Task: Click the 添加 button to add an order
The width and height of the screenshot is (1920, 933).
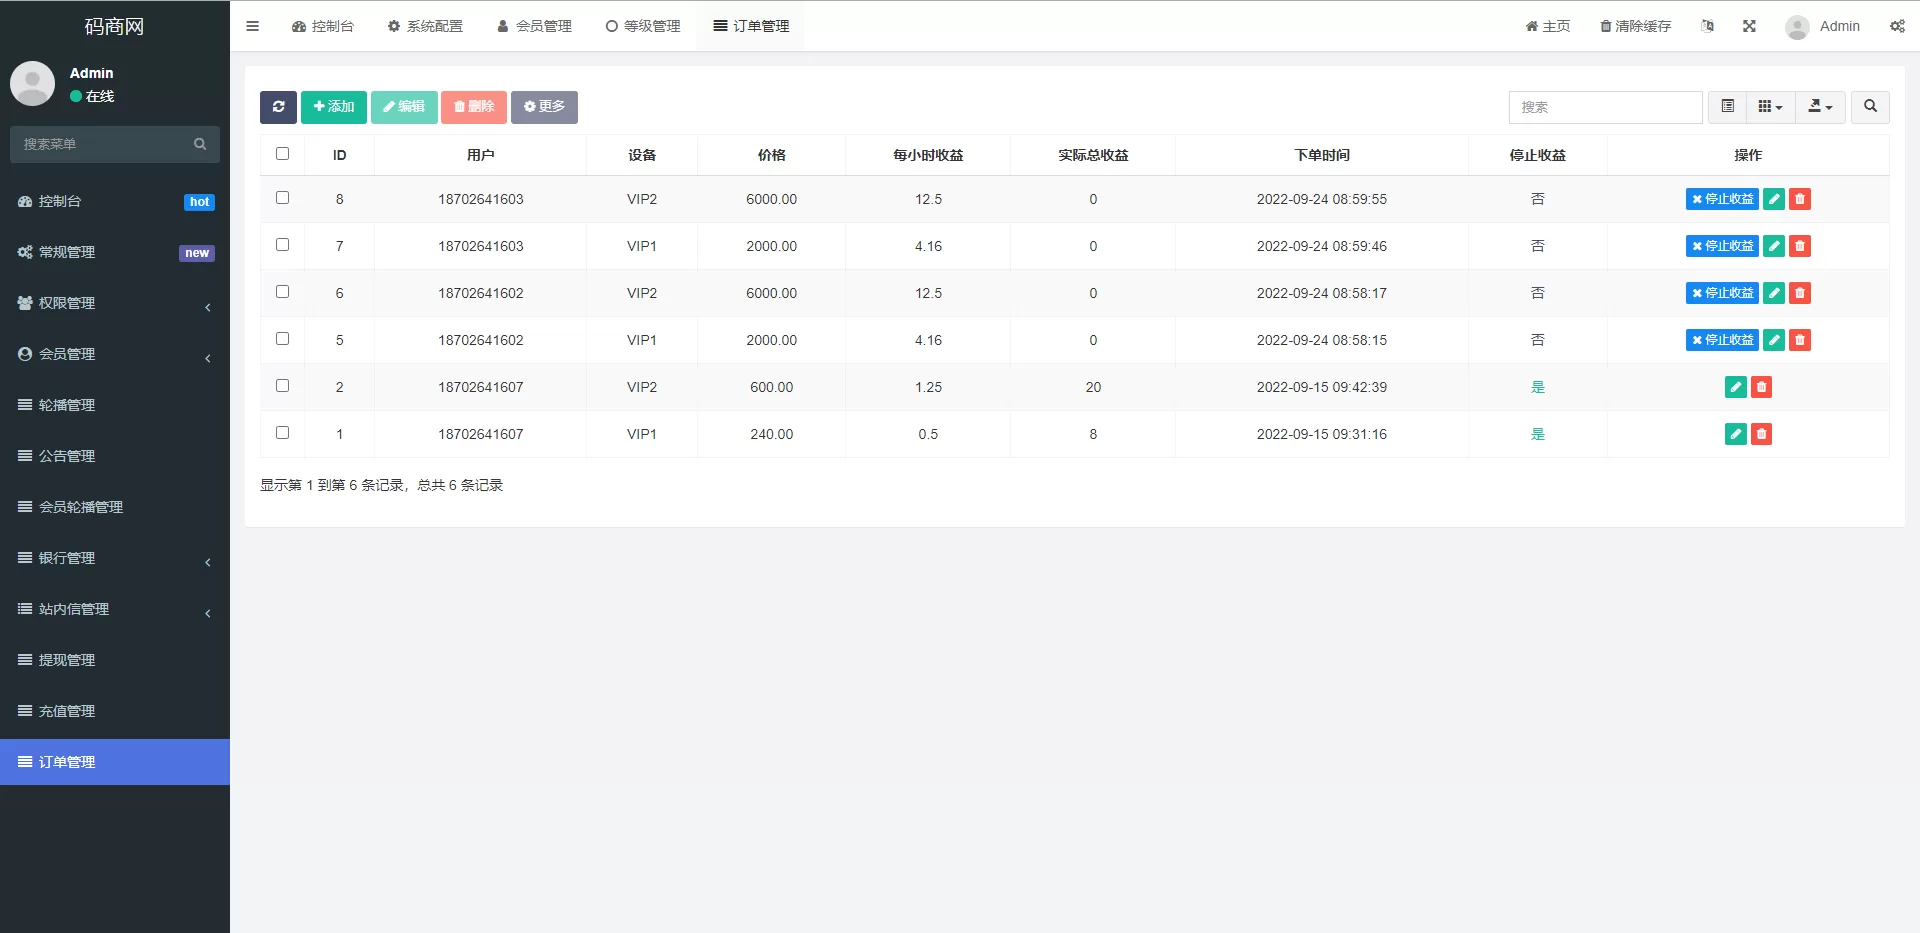Action: pyautogui.click(x=333, y=107)
